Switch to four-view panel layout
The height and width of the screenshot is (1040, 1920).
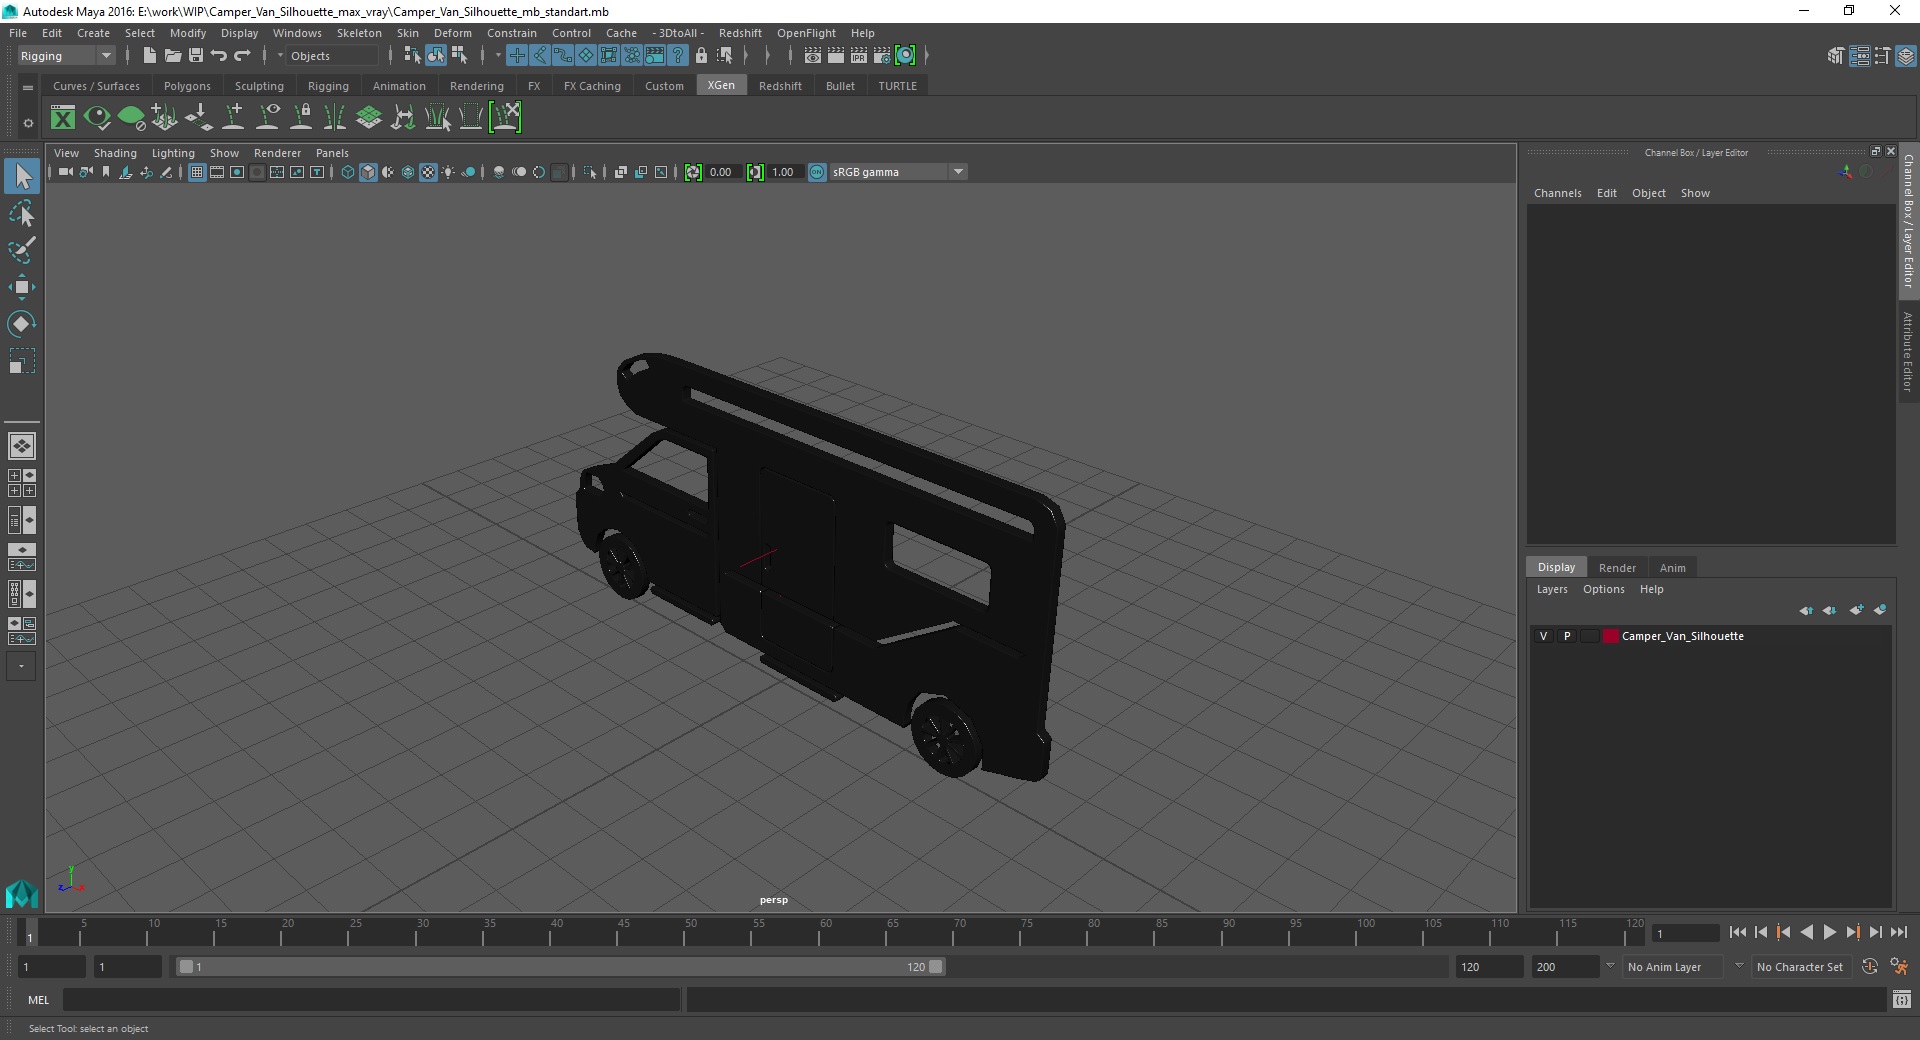pyautogui.click(x=22, y=483)
